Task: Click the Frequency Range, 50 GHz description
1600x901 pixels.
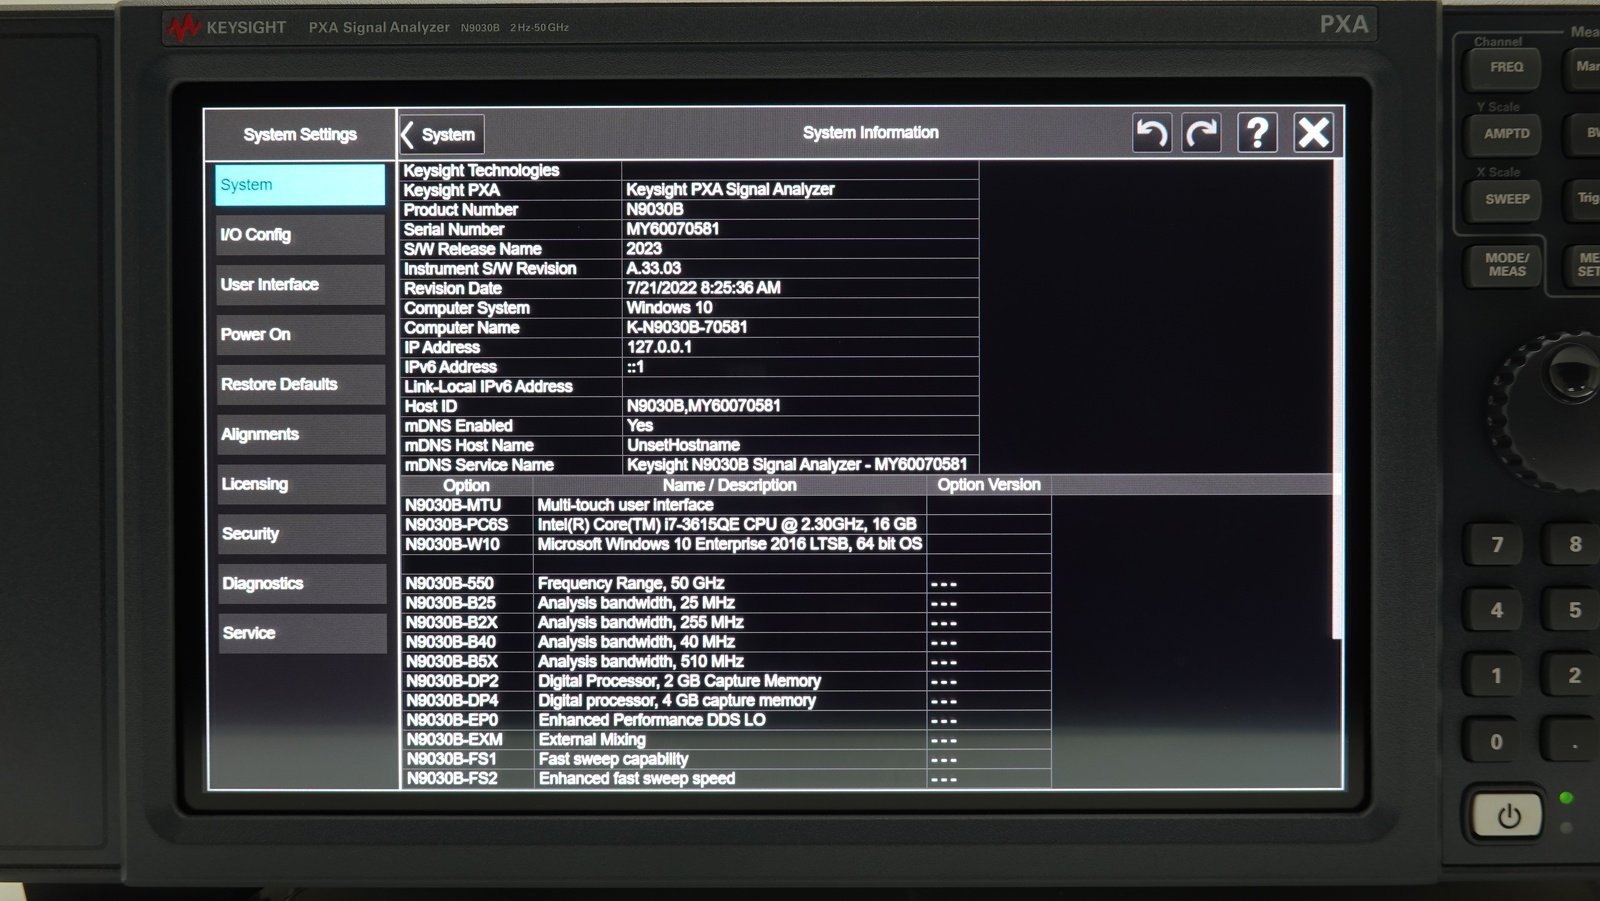Action: coord(631,583)
